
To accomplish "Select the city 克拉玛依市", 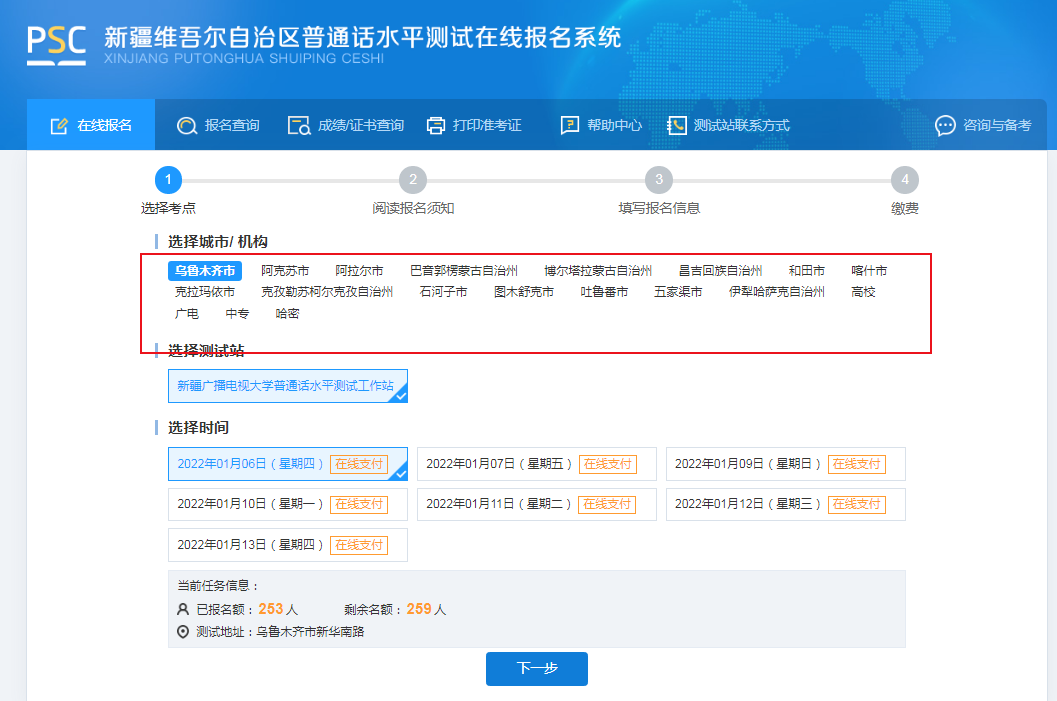I will pos(205,292).
